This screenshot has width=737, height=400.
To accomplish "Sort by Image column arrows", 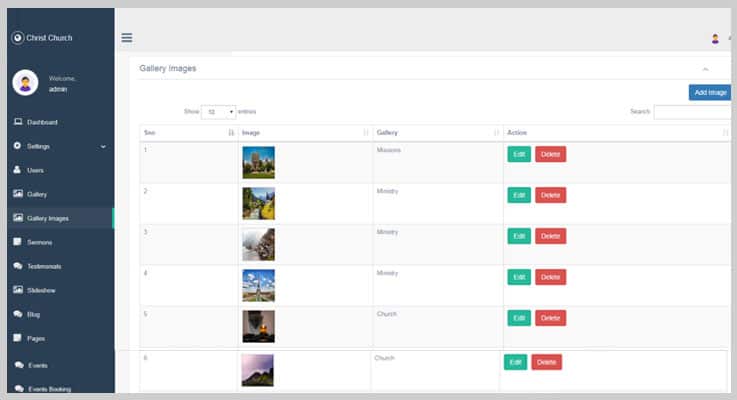I will tap(366, 133).
